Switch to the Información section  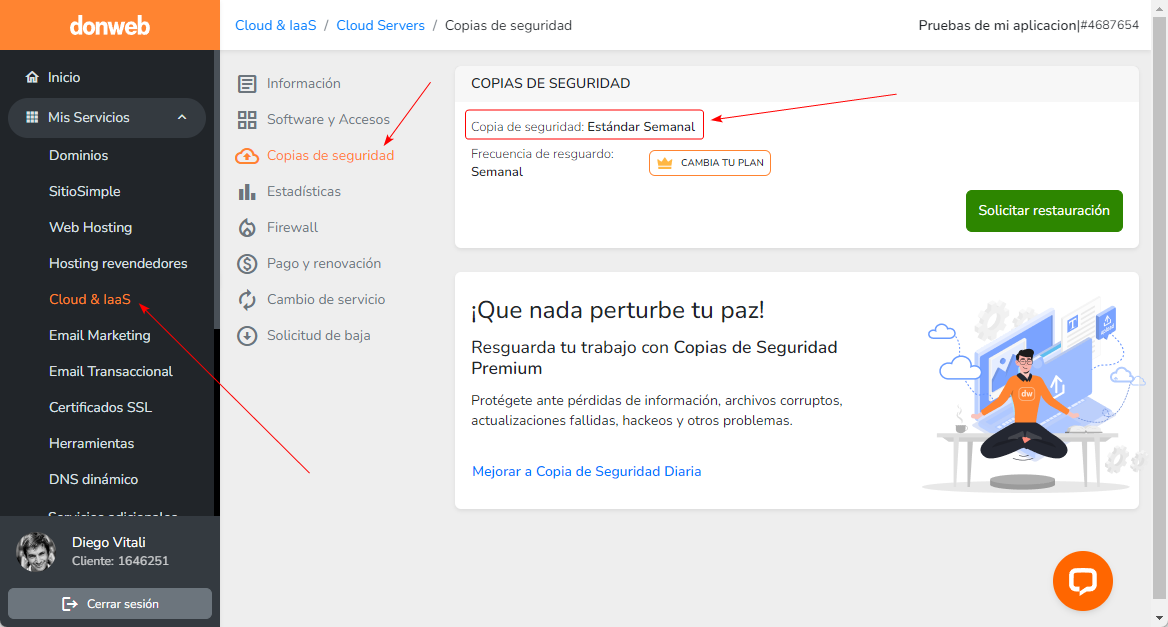click(303, 83)
